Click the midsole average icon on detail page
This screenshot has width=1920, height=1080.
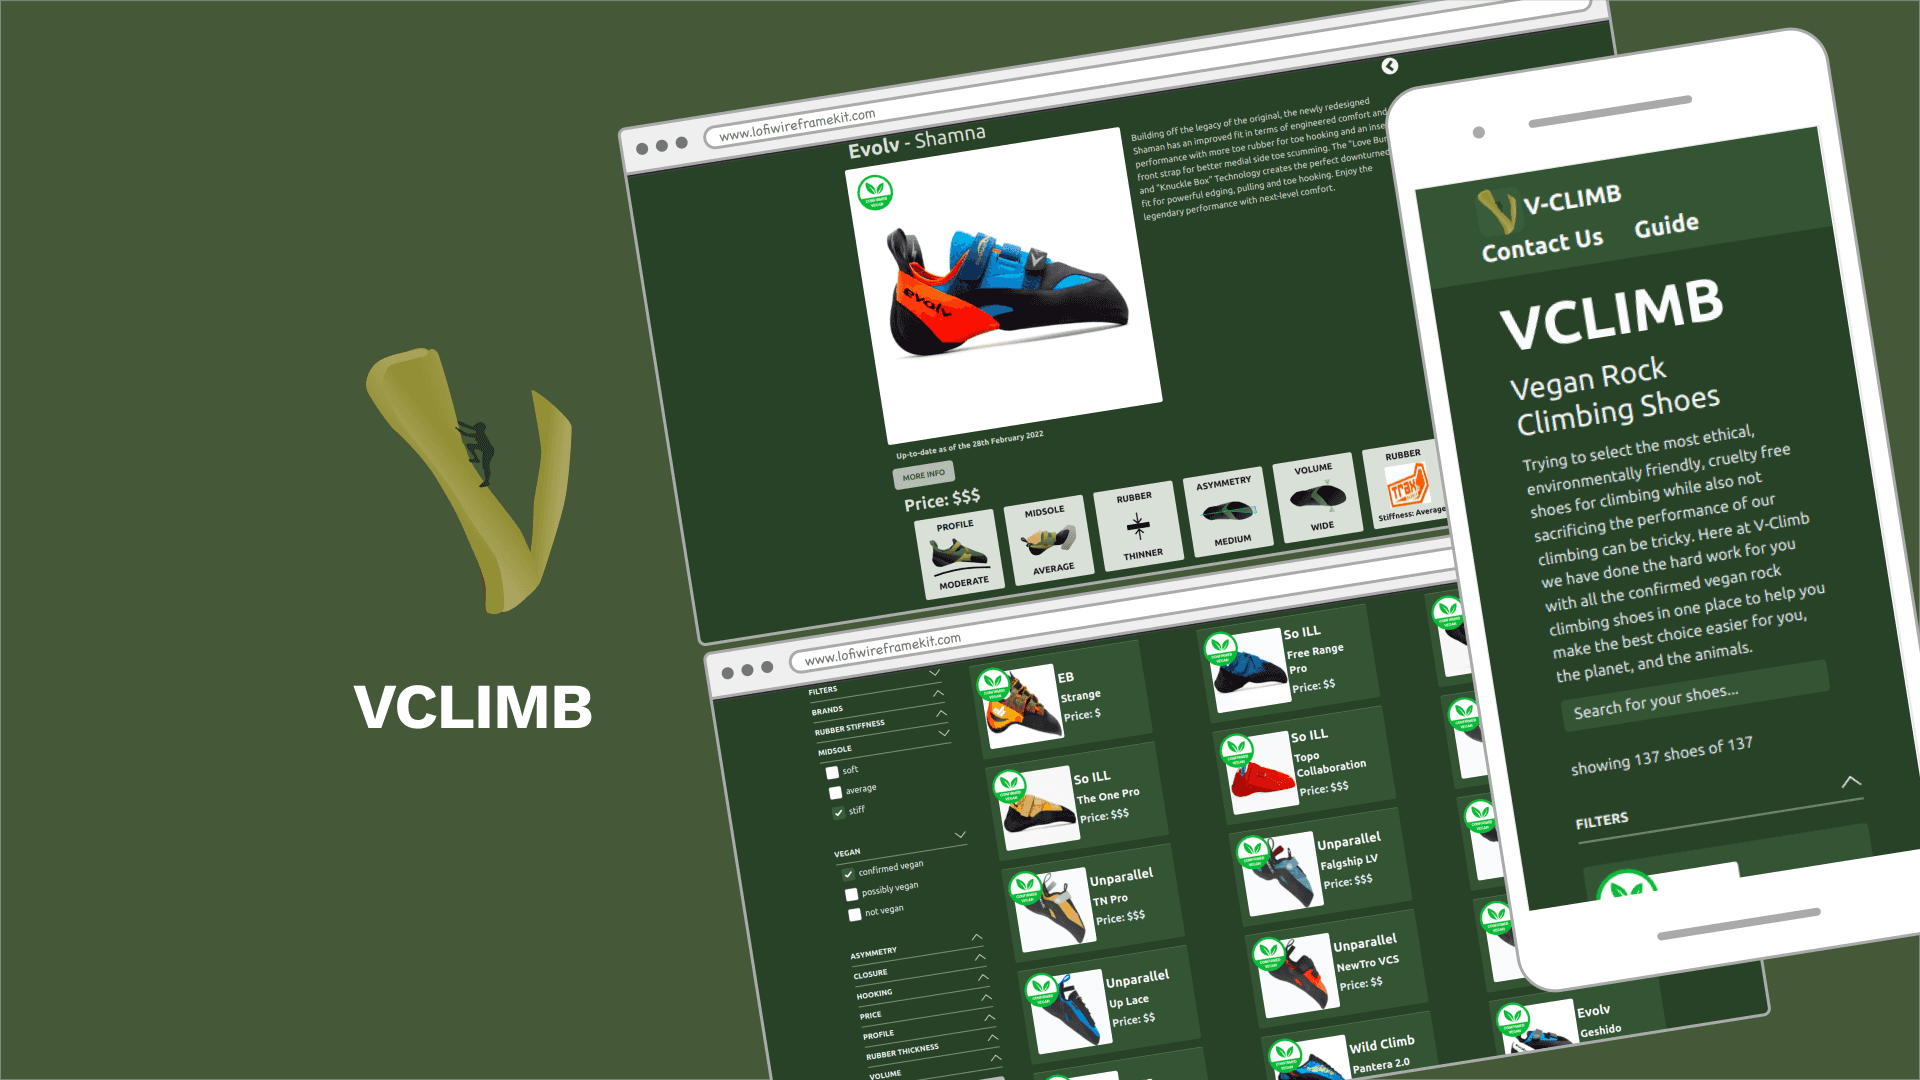tap(1051, 539)
